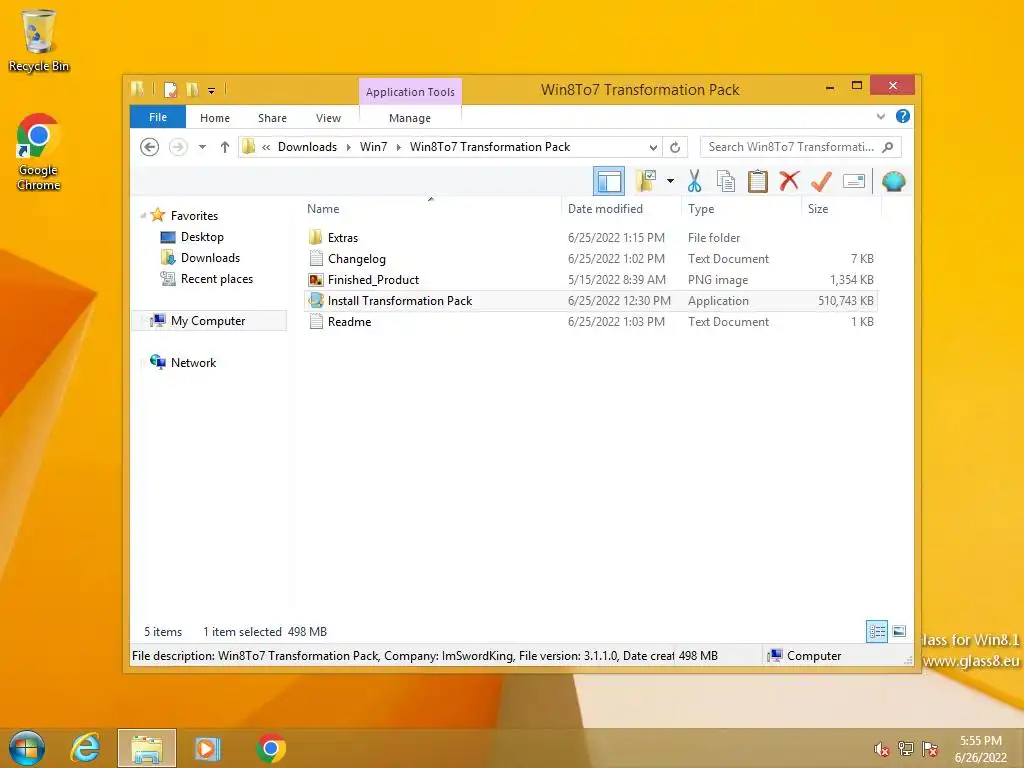
Task: Click the Windows Start orb
Action: (x=27, y=748)
